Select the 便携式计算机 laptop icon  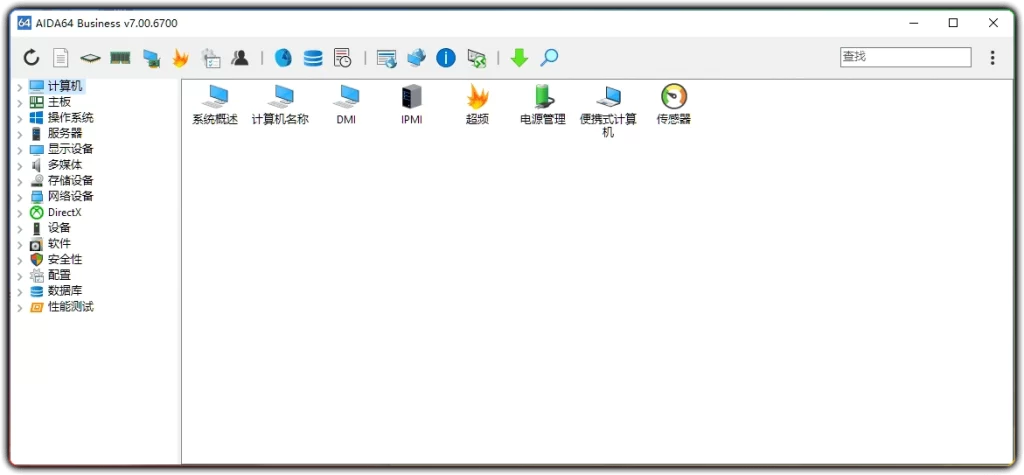[x=609, y=110]
